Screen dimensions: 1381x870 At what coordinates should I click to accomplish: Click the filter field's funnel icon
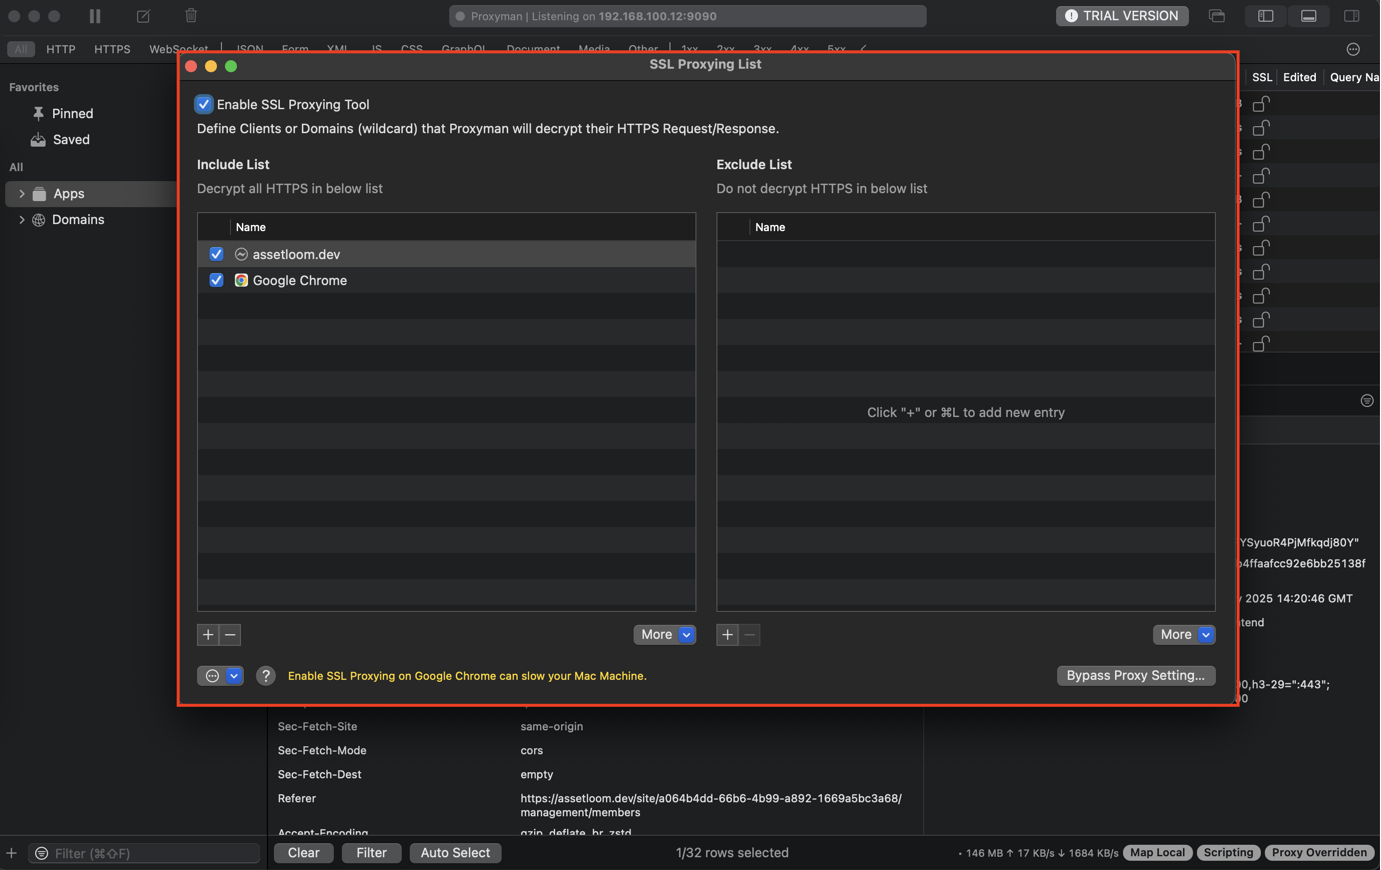tap(41, 853)
